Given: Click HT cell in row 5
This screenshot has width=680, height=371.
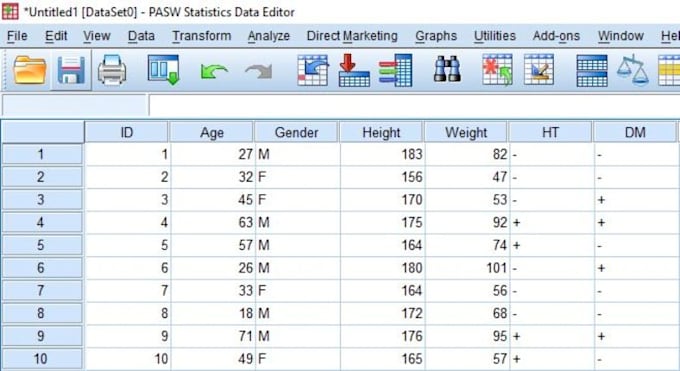Looking at the screenshot, I should pos(552,245).
